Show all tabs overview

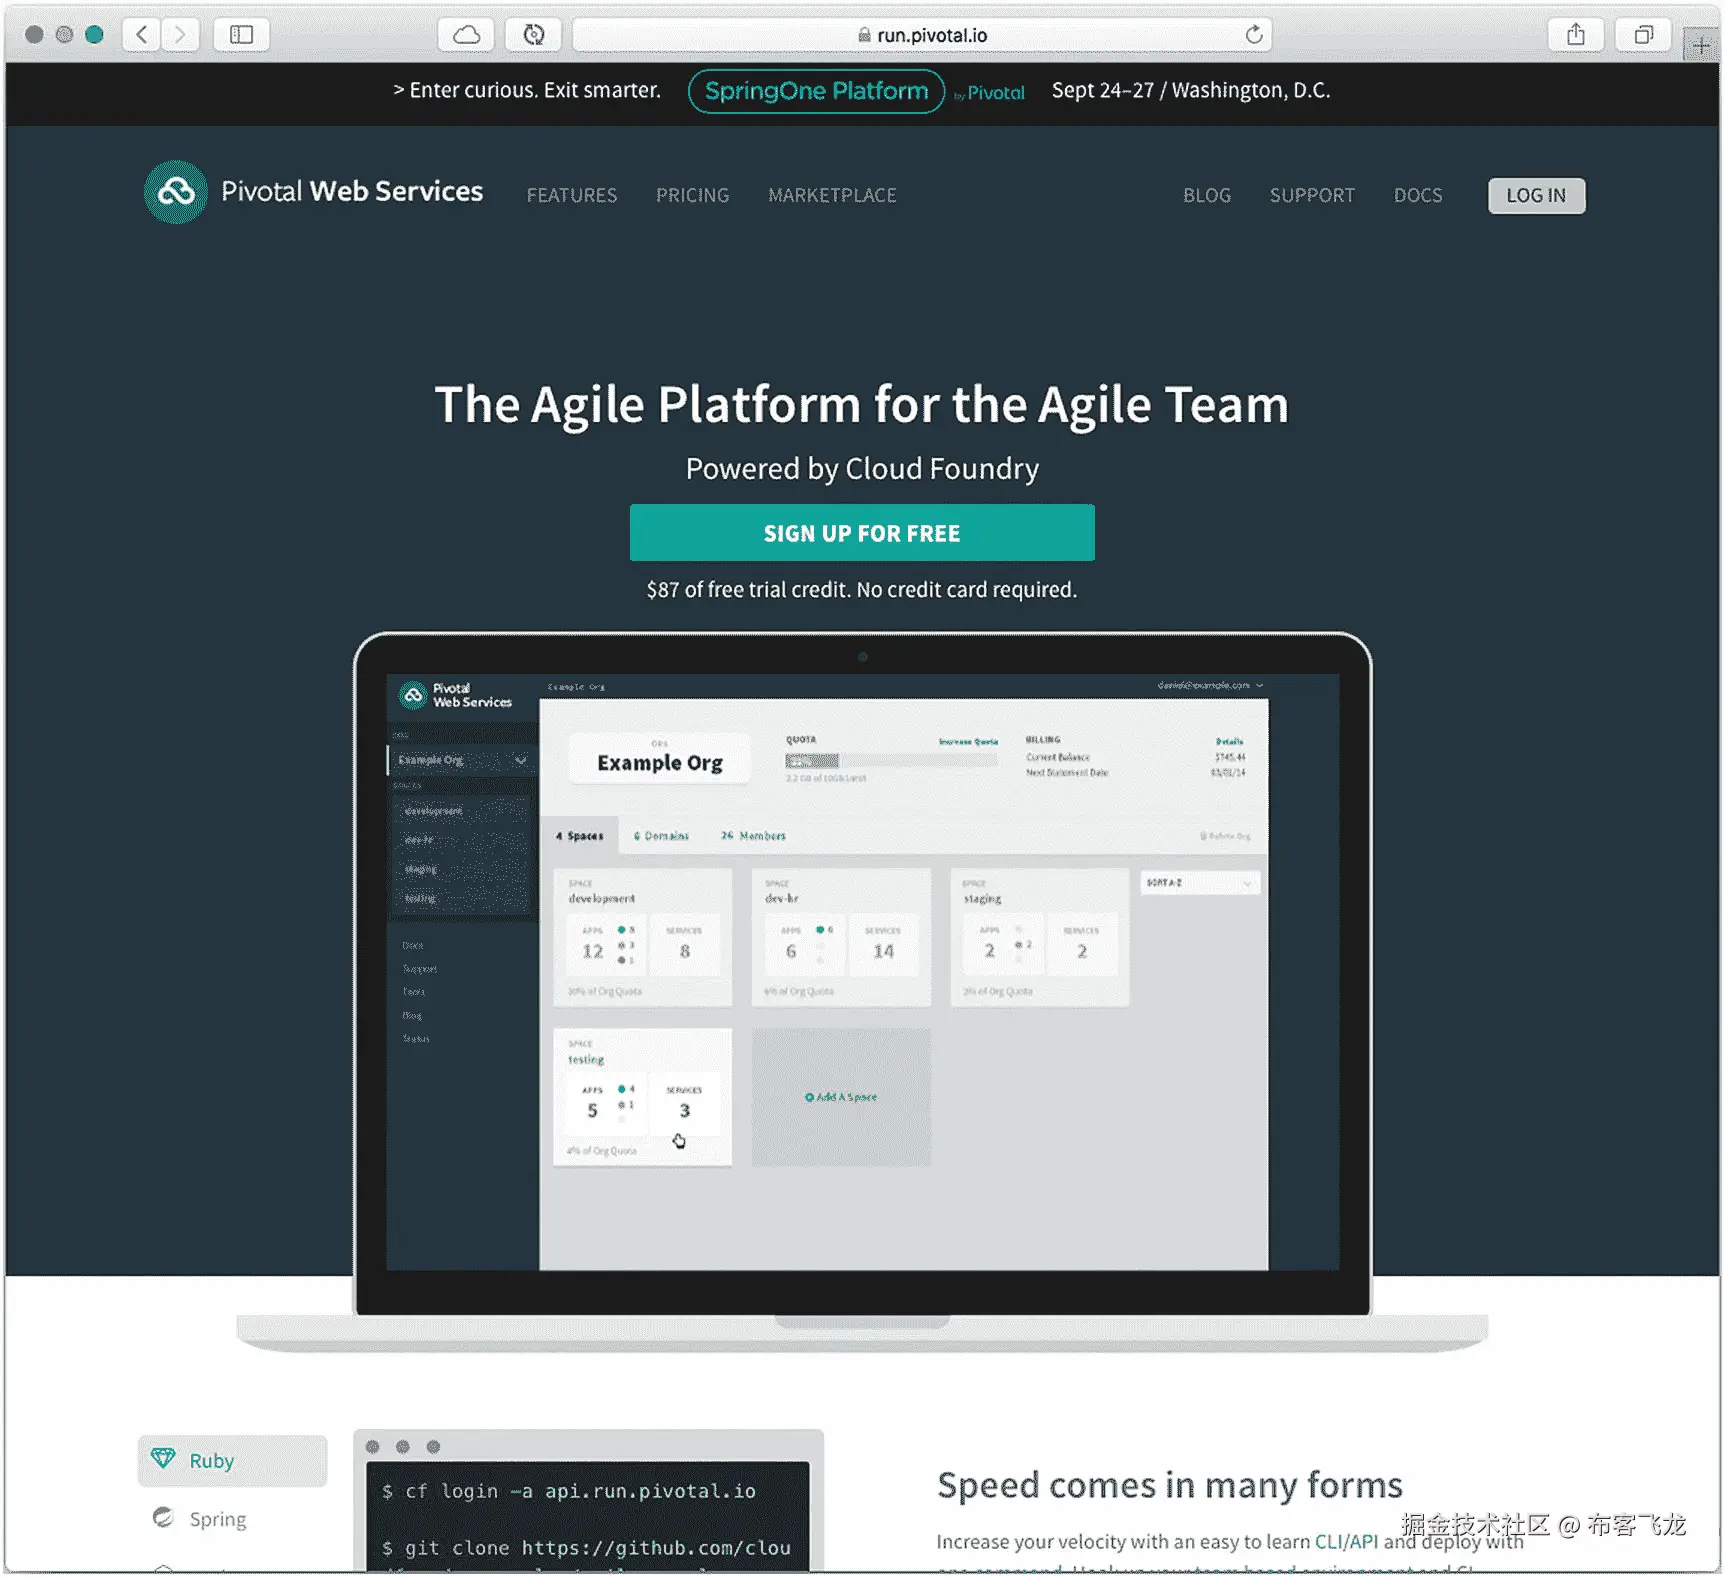pos(1644,35)
